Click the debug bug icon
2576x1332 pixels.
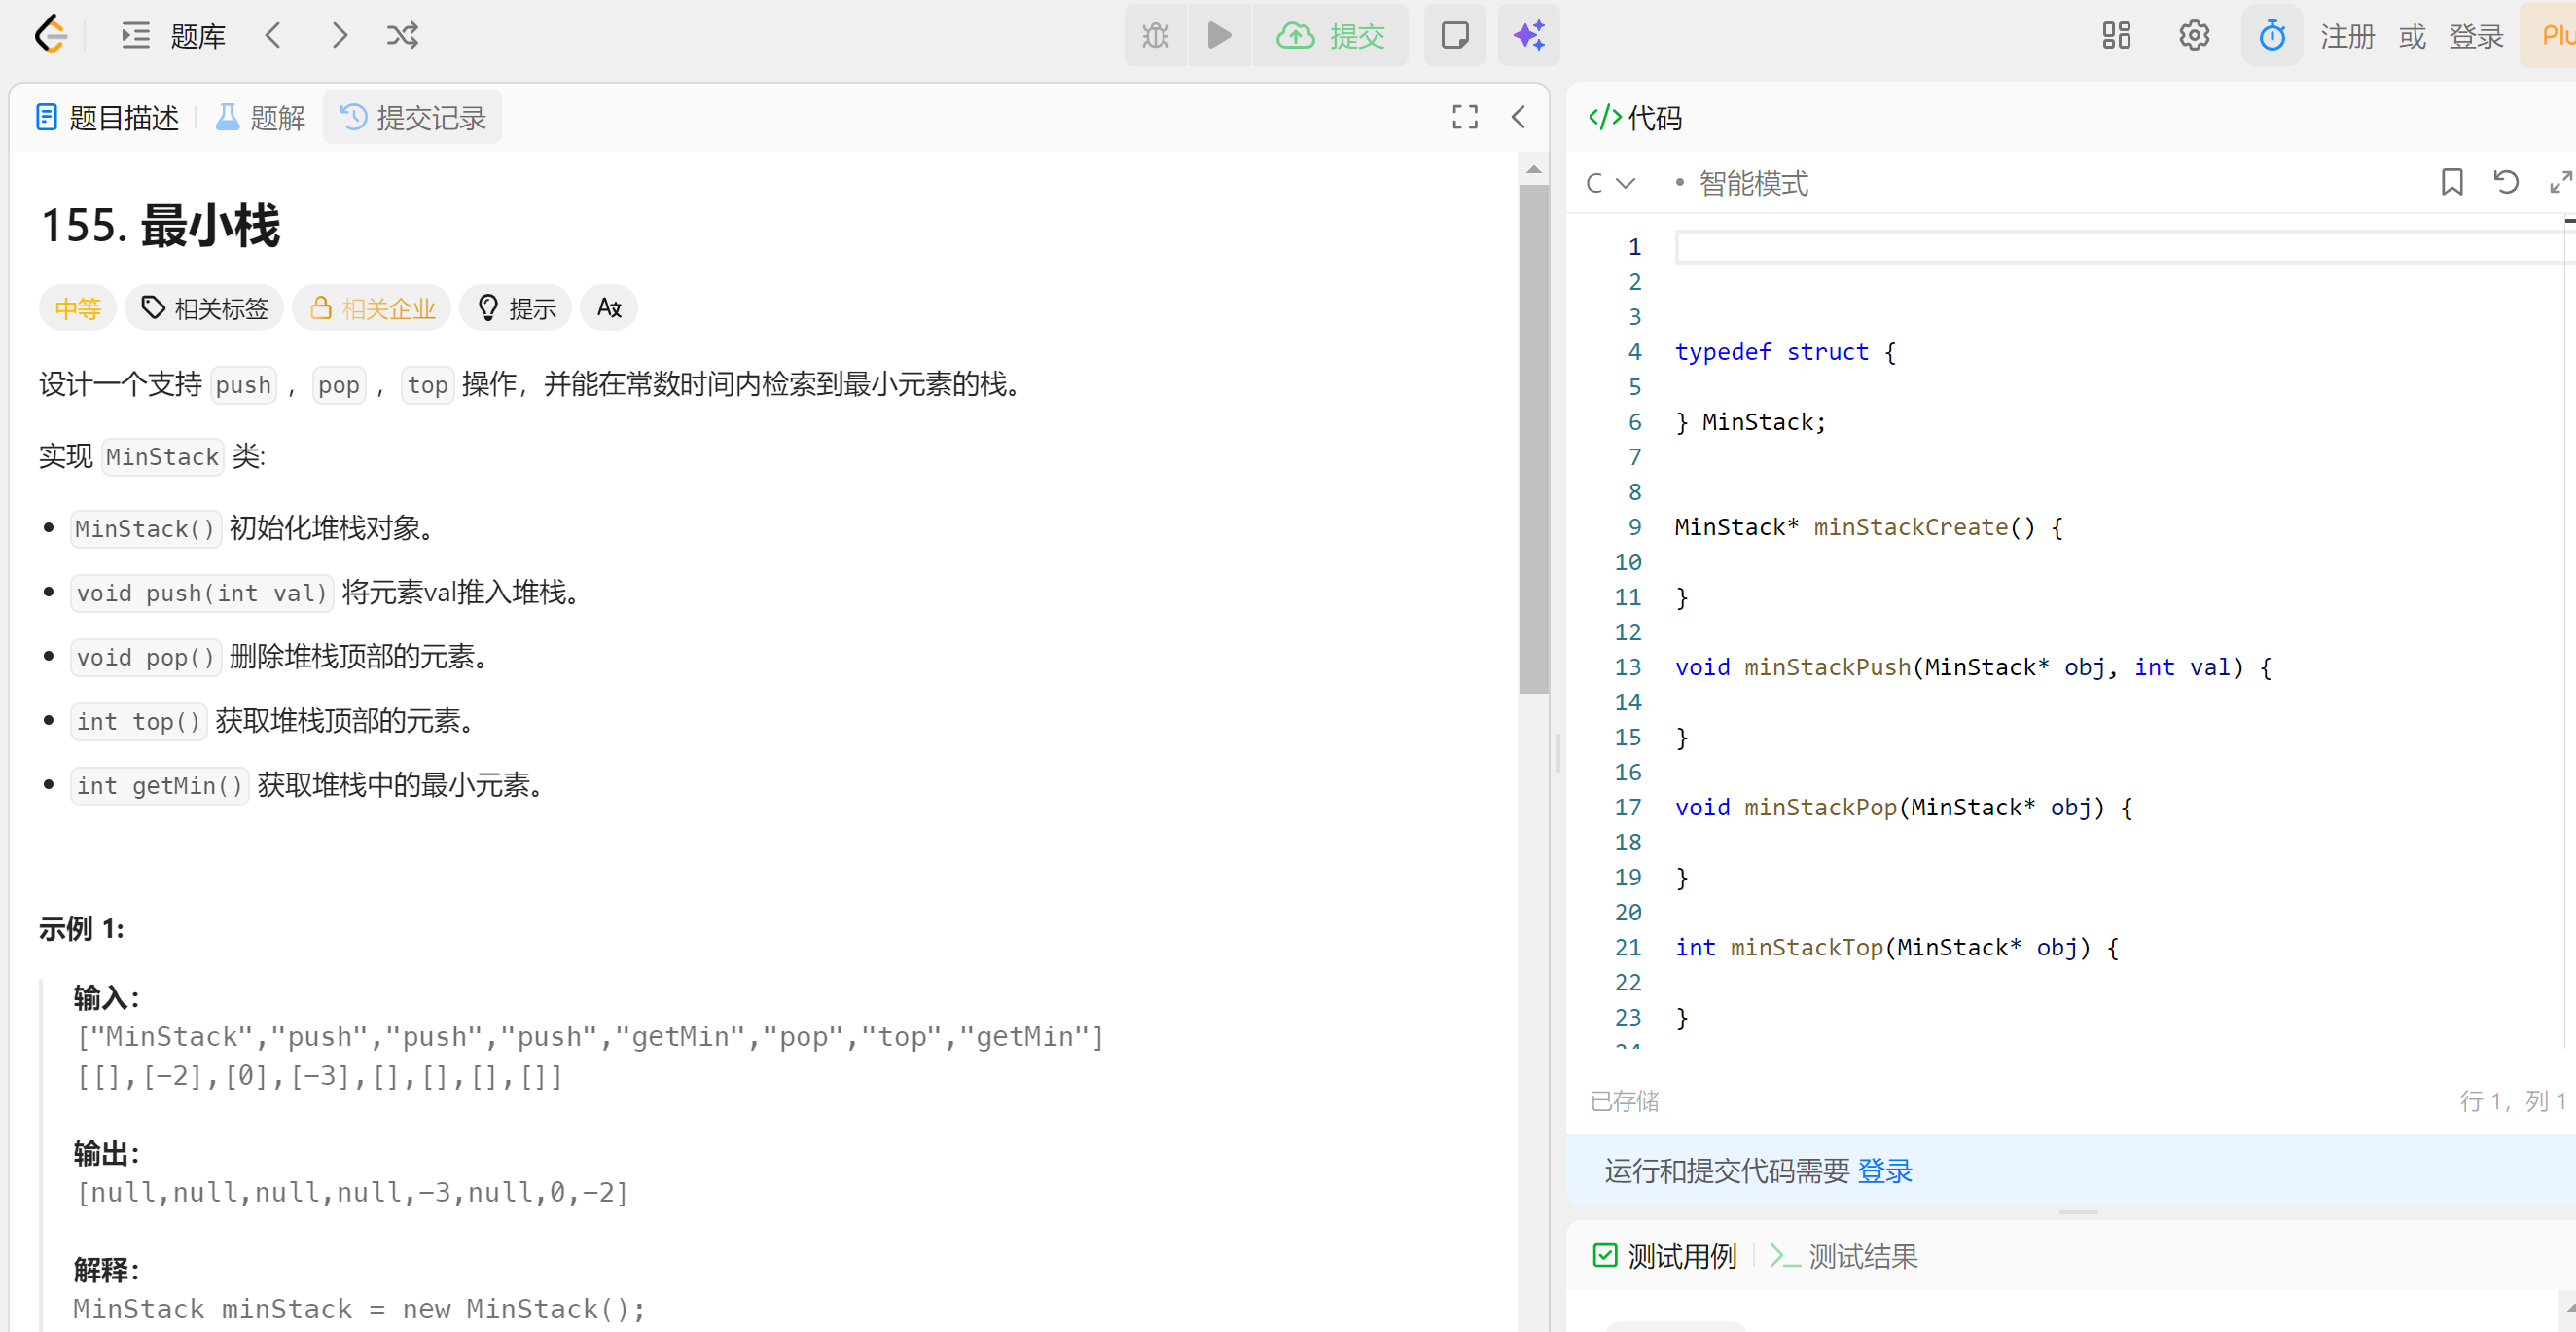point(1155,36)
